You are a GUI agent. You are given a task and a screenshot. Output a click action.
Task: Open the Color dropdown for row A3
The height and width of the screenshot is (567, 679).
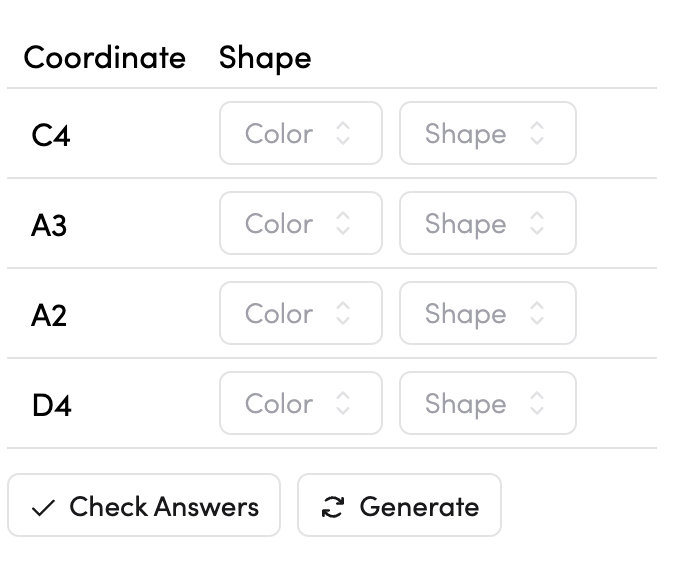(300, 223)
